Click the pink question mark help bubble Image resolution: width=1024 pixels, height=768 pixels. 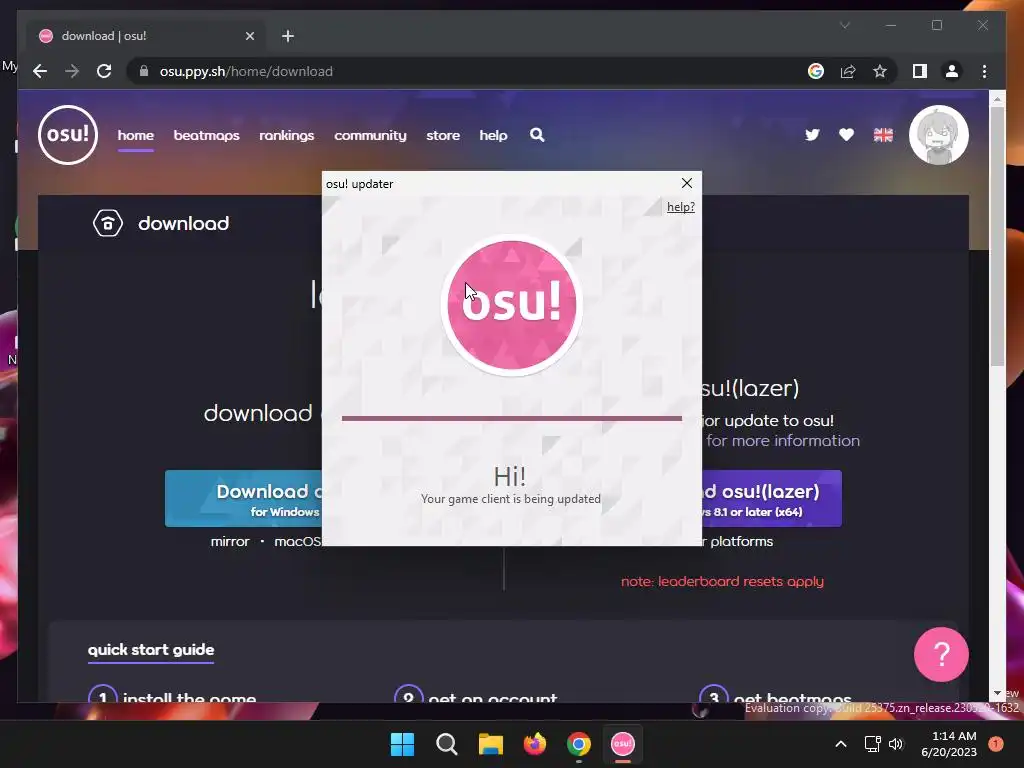[x=941, y=654]
